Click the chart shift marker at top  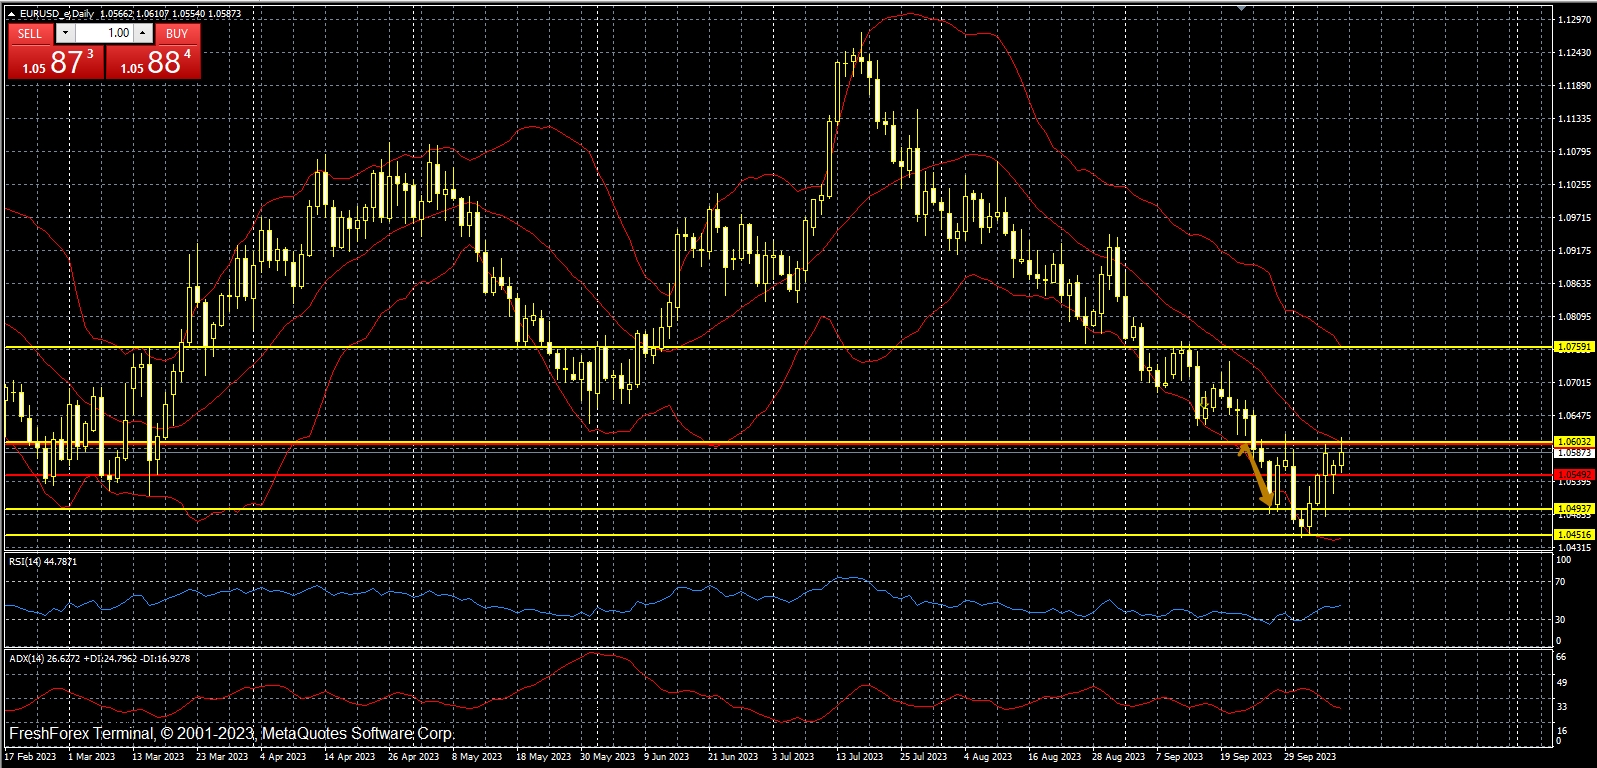1241,8
